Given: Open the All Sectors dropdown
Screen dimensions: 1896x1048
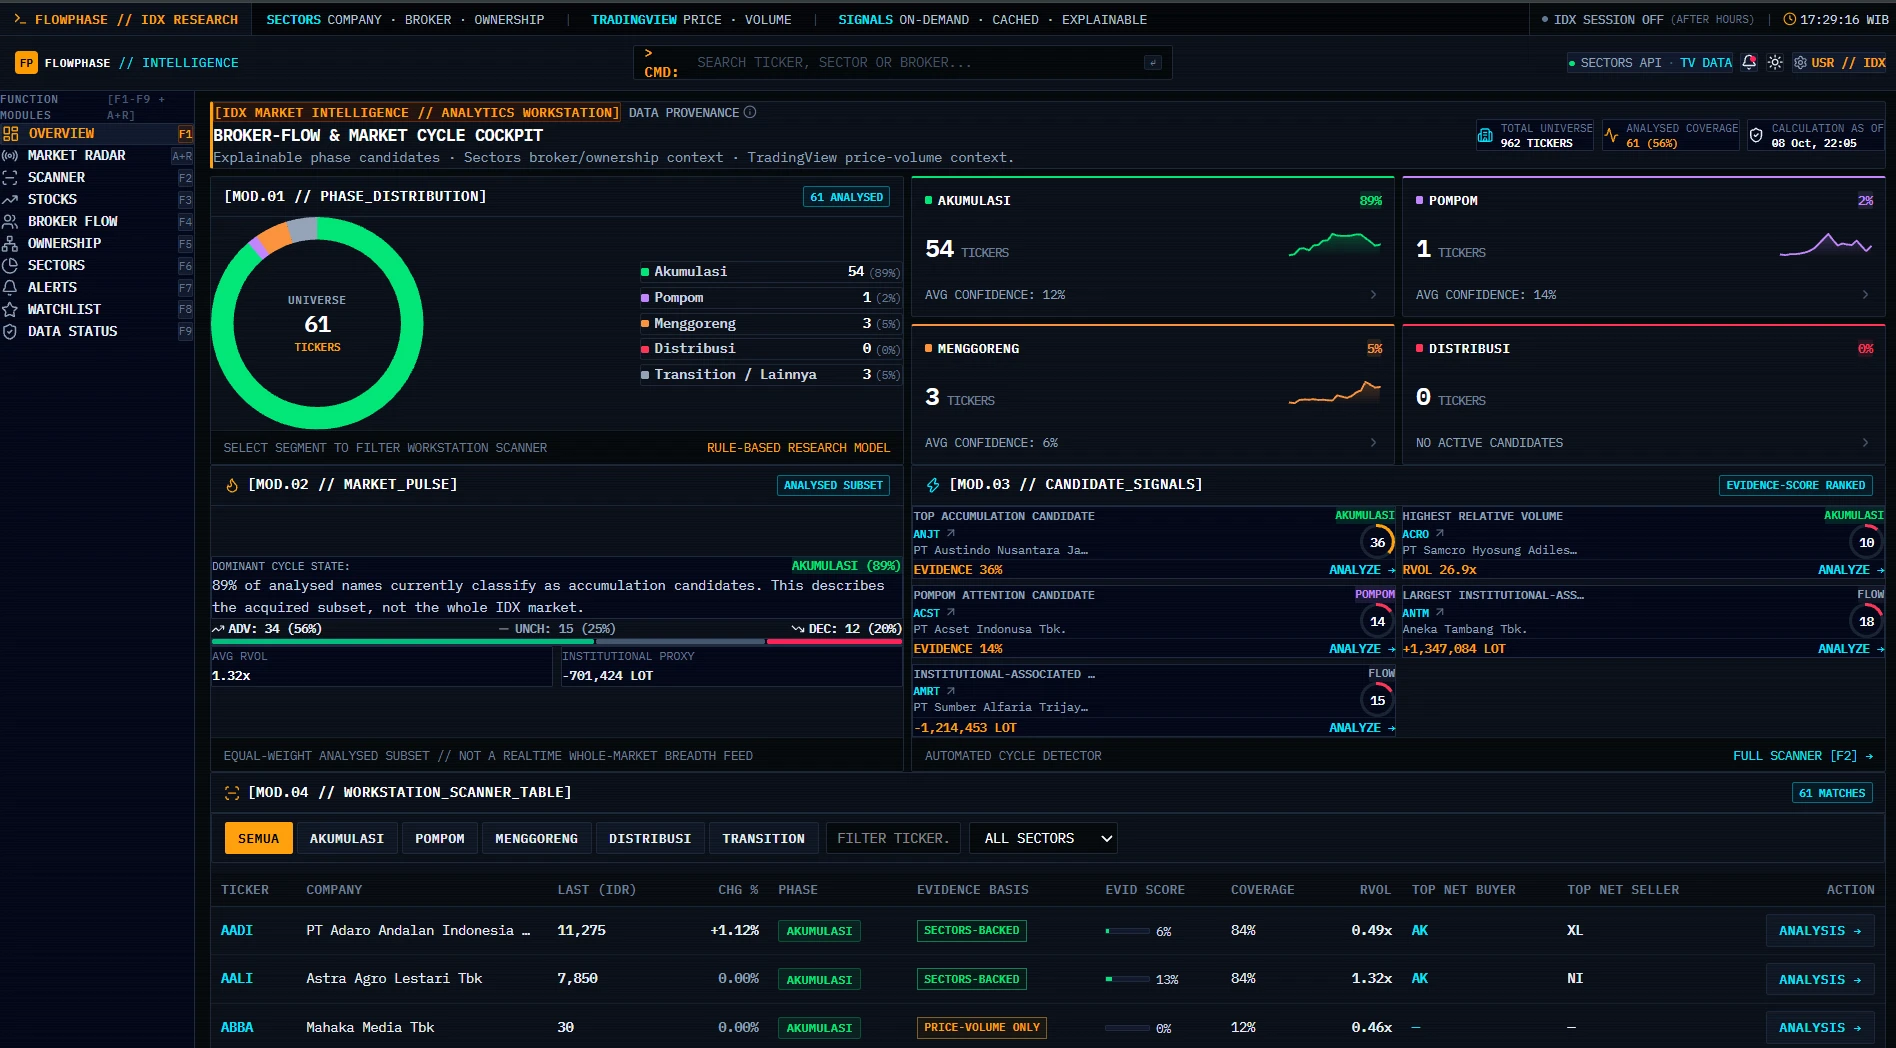Looking at the screenshot, I should pos(1043,838).
